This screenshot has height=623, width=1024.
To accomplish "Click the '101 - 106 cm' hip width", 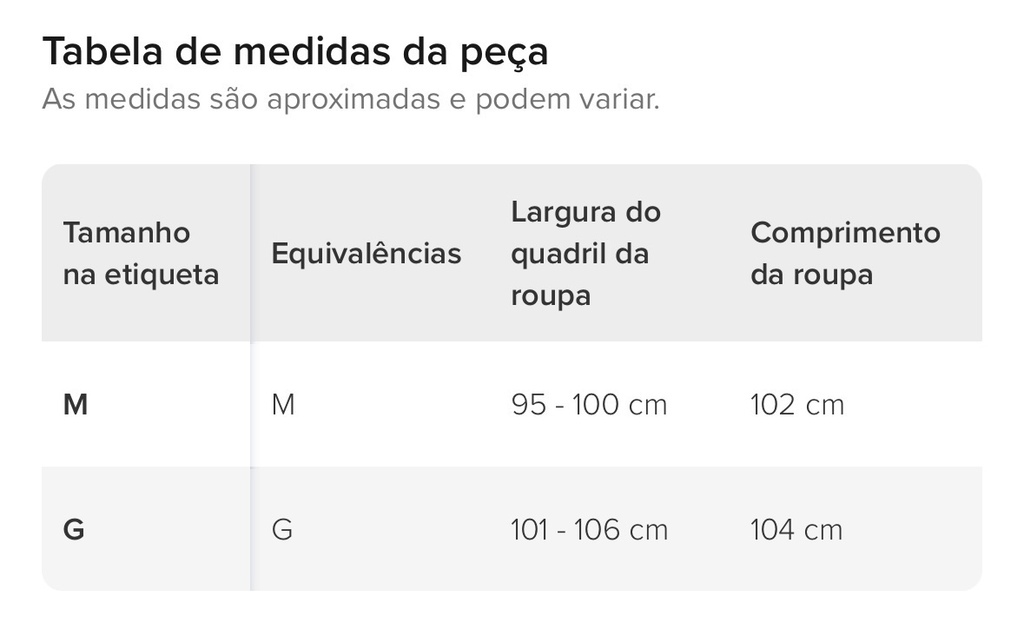I will (589, 530).
